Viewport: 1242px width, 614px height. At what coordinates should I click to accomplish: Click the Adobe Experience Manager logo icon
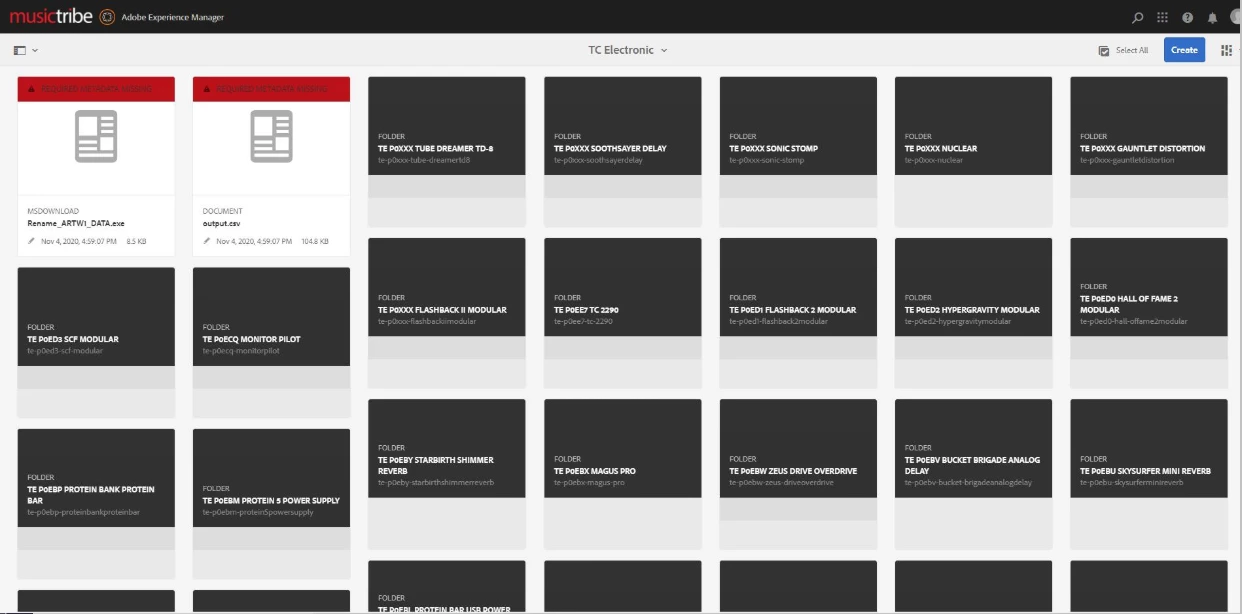coord(107,17)
